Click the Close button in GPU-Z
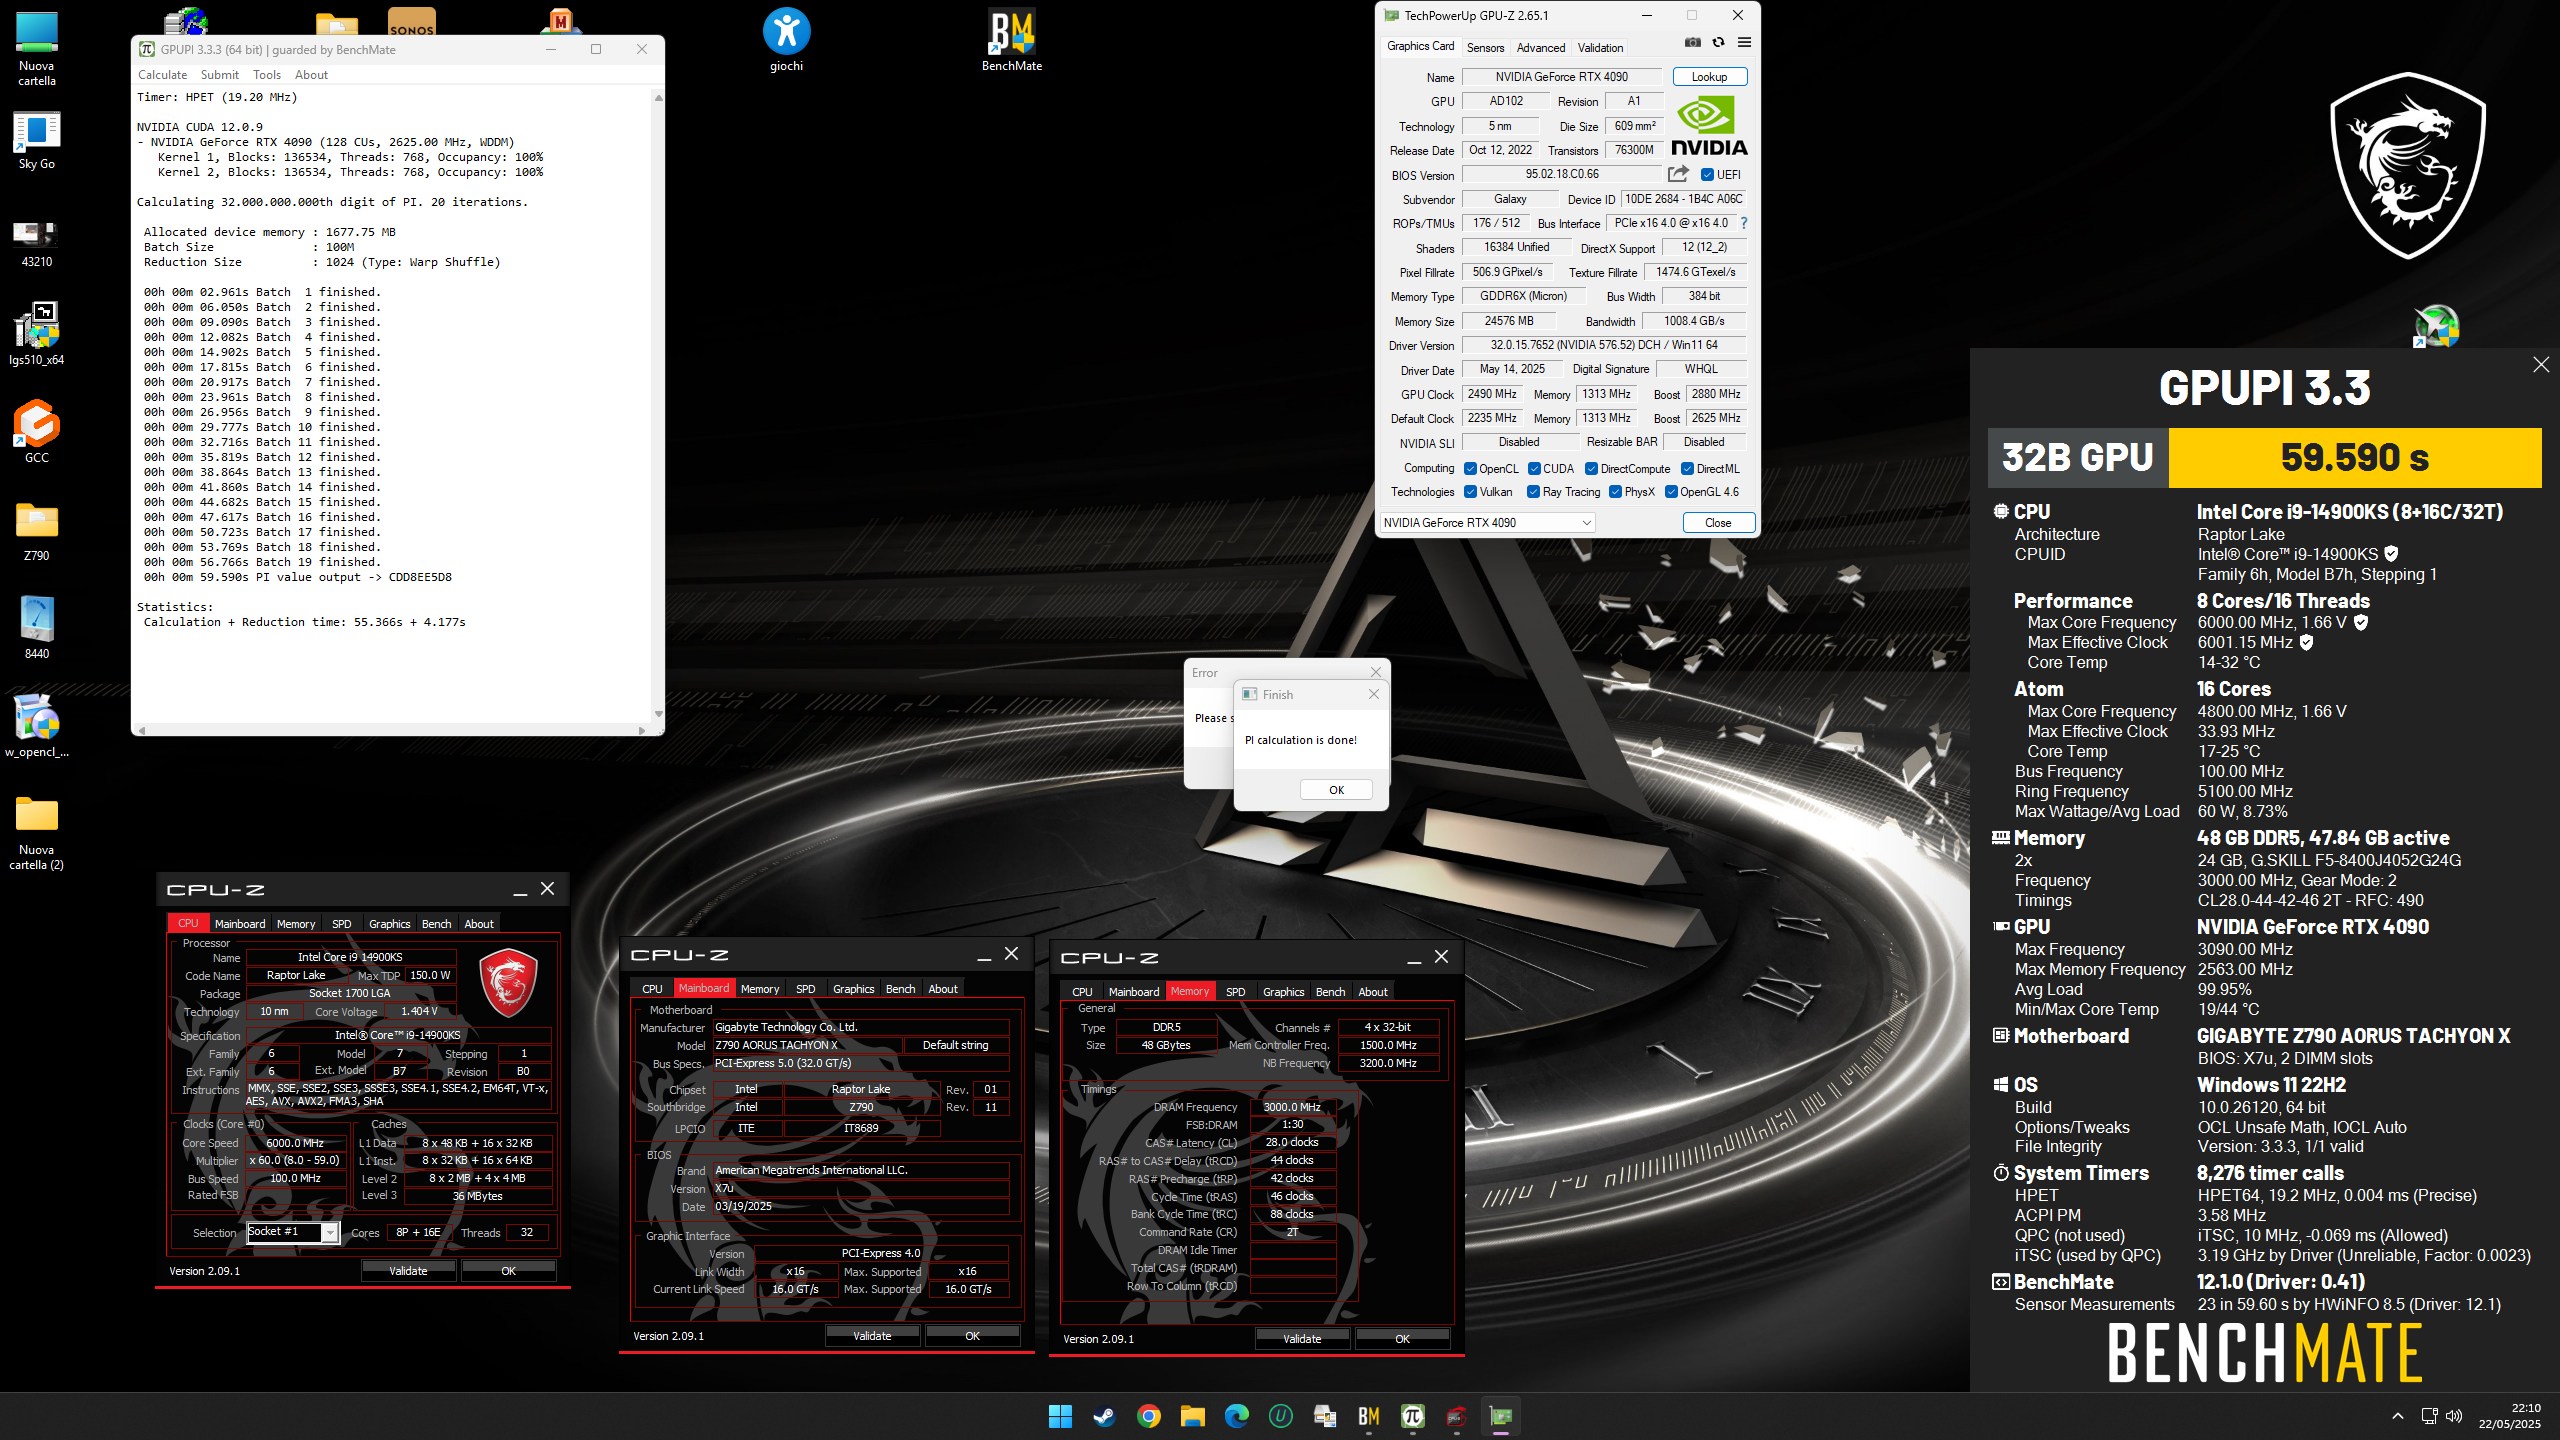This screenshot has width=2560, height=1440. [x=1718, y=522]
